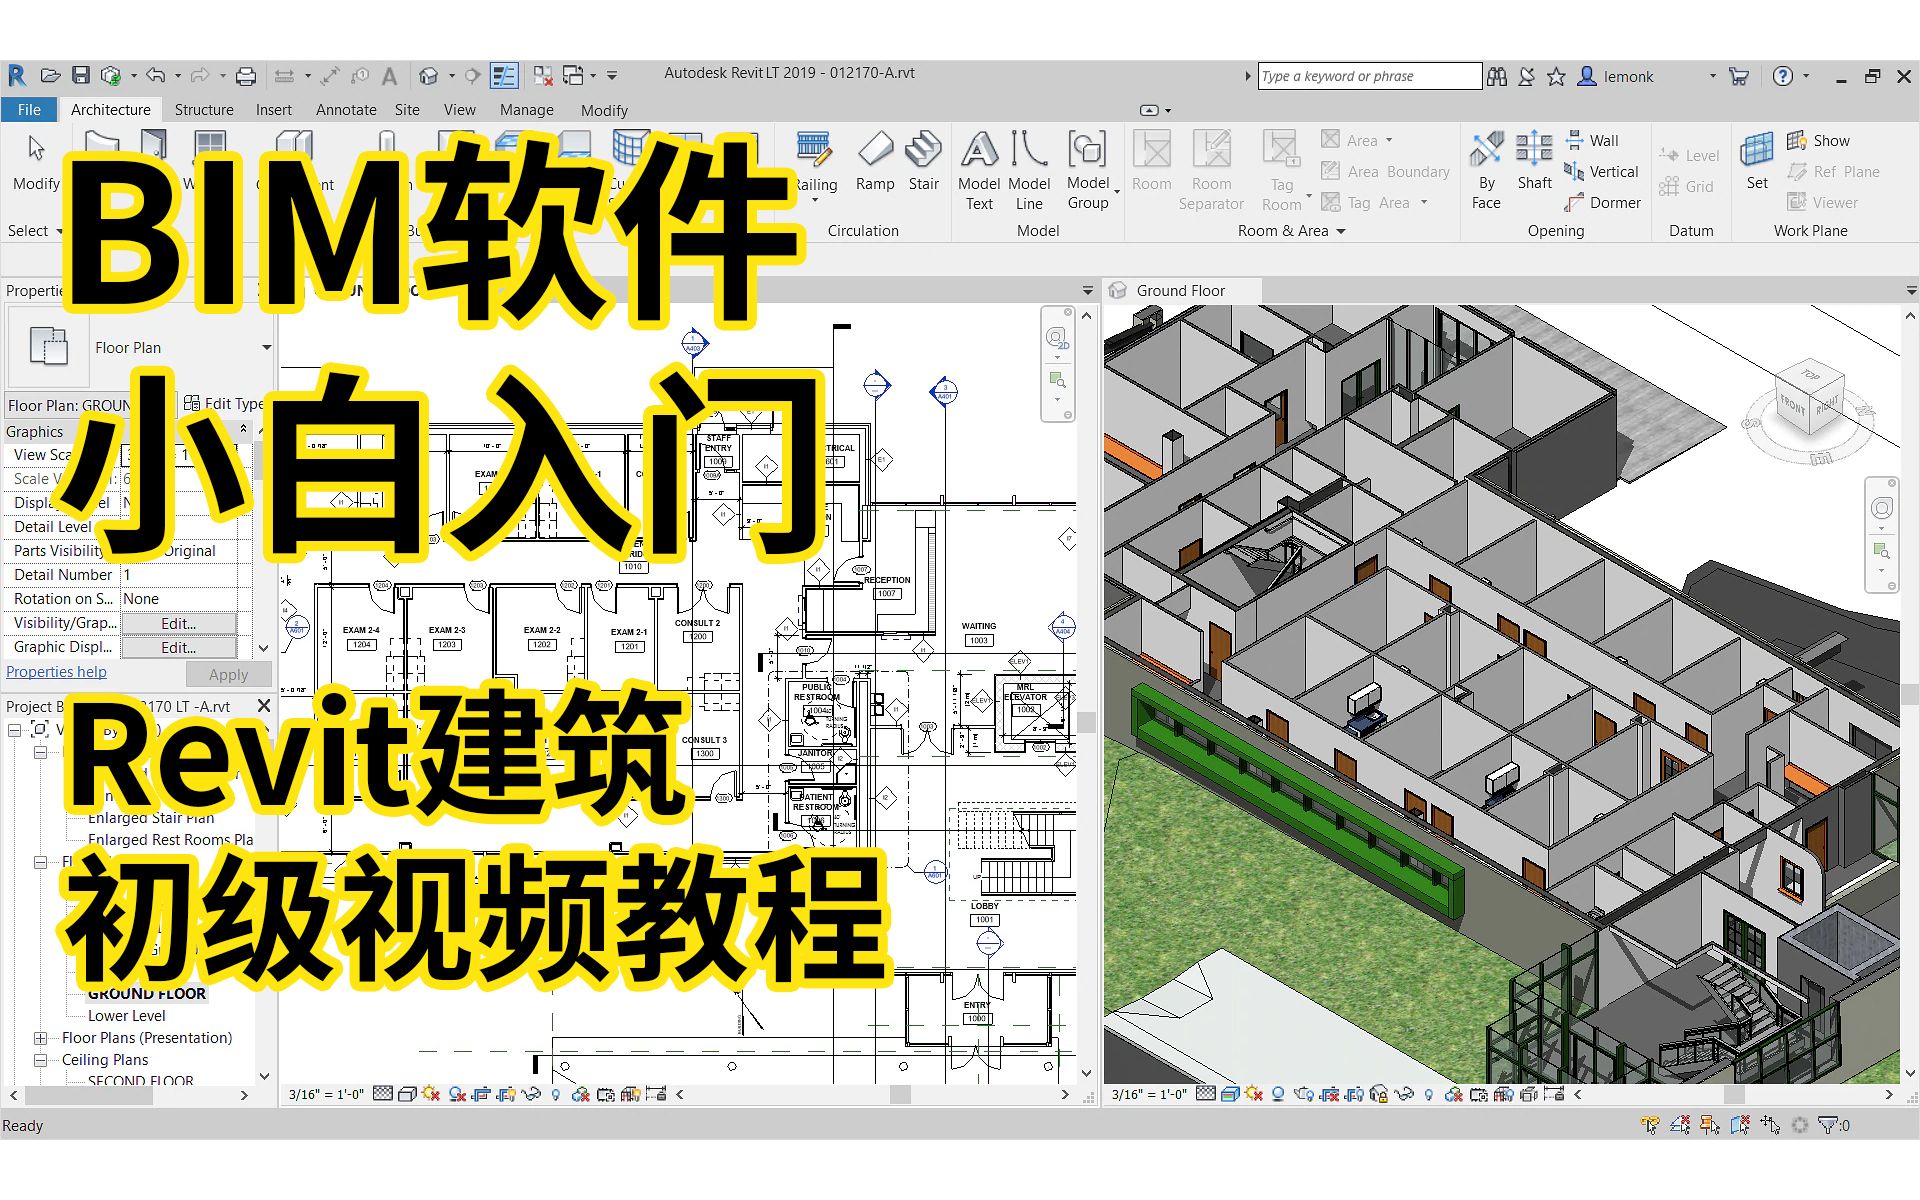Image resolution: width=1920 pixels, height=1200 pixels.
Task: Switch to the Annotate ribbon tab
Action: click(346, 110)
